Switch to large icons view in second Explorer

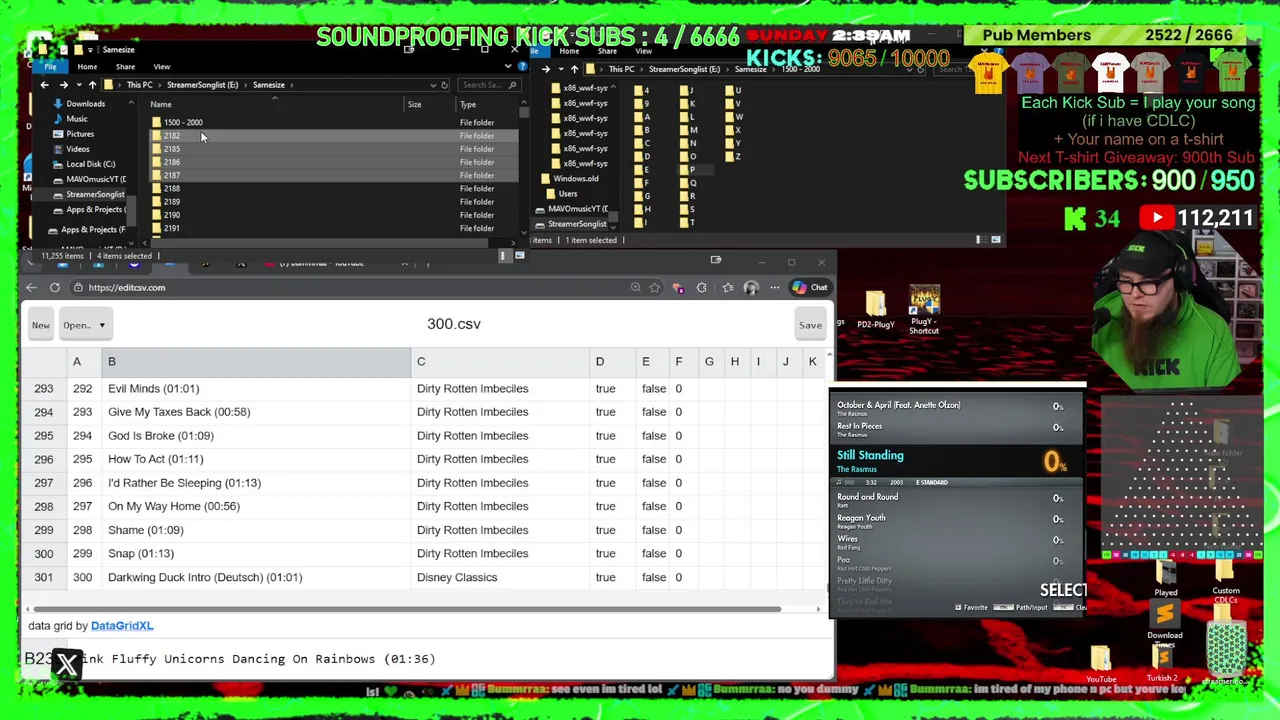pyautogui.click(x=995, y=240)
